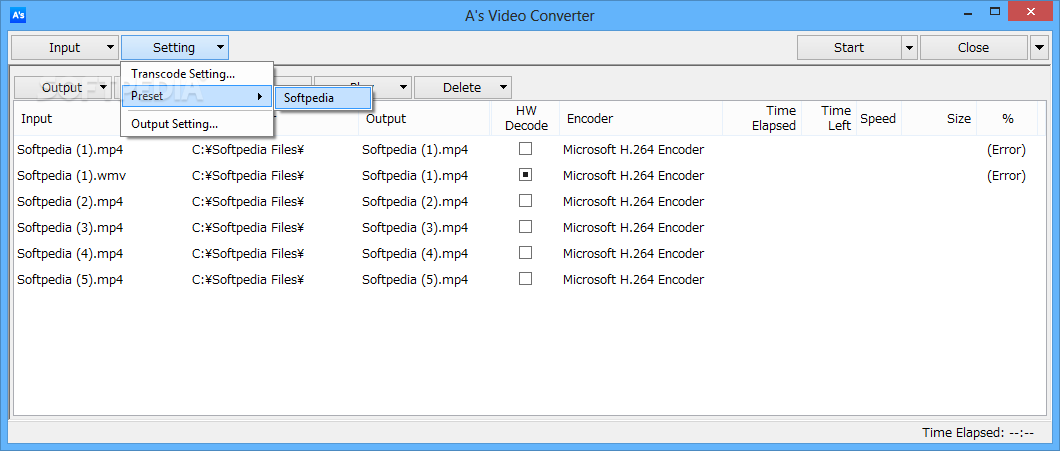Open the dropdown arrow left of Delete
The width and height of the screenshot is (1060, 451).
click(404, 87)
